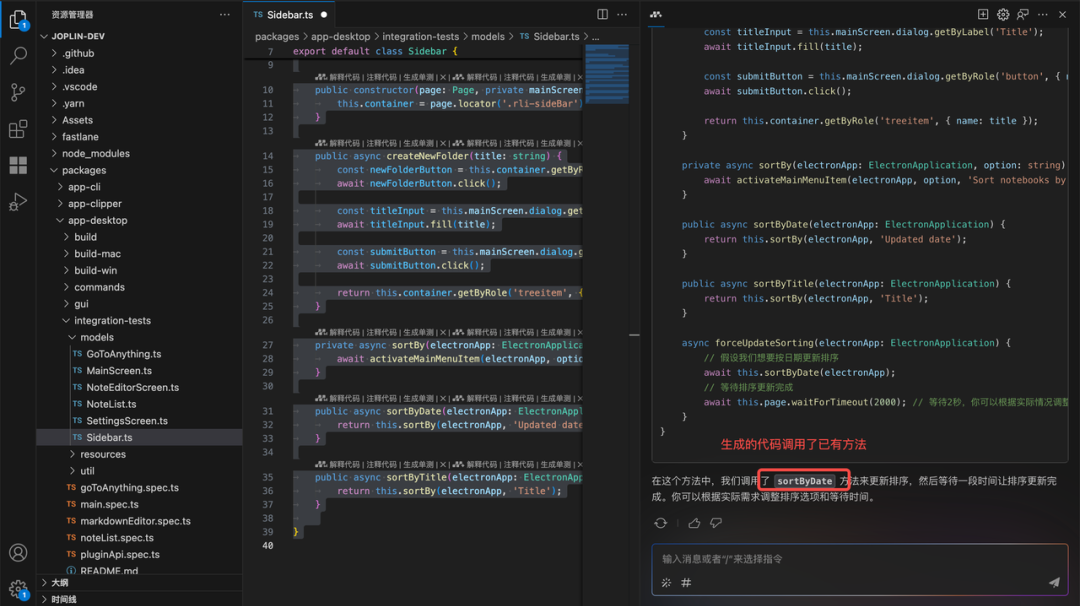
Task: Start a new chat with the plus icon
Action: pyautogui.click(x=983, y=15)
